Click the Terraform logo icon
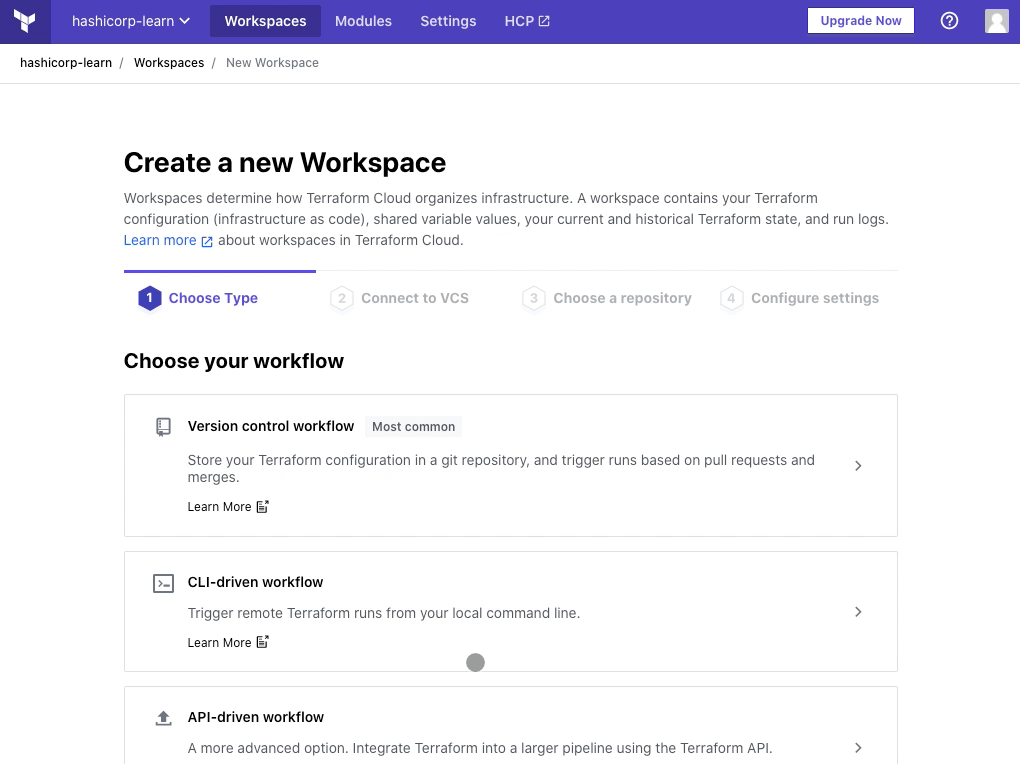 coord(25,21)
